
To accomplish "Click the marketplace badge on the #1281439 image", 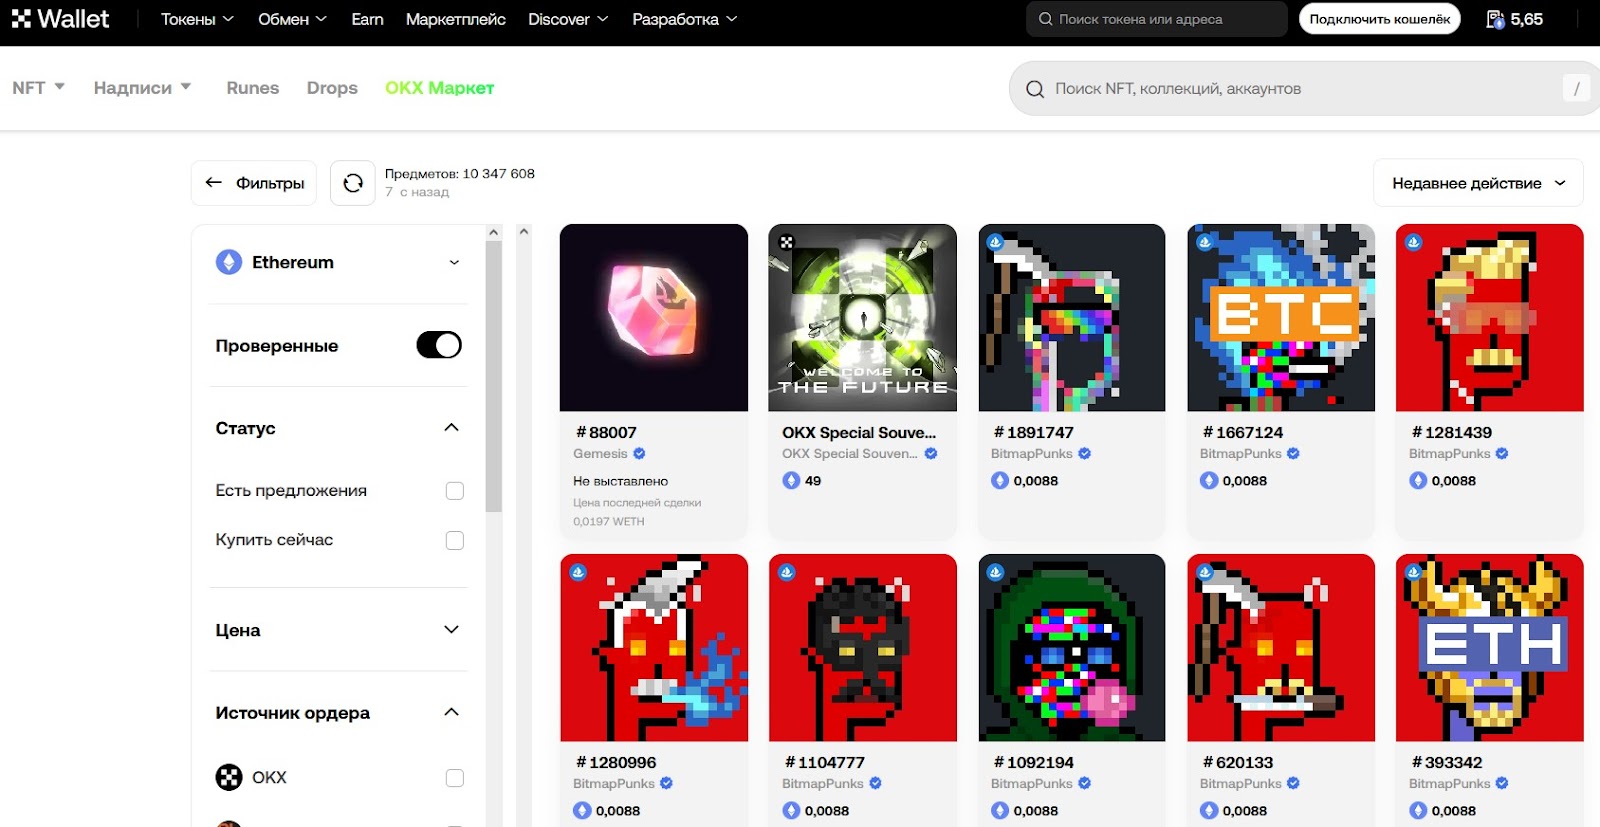I will coord(1413,242).
